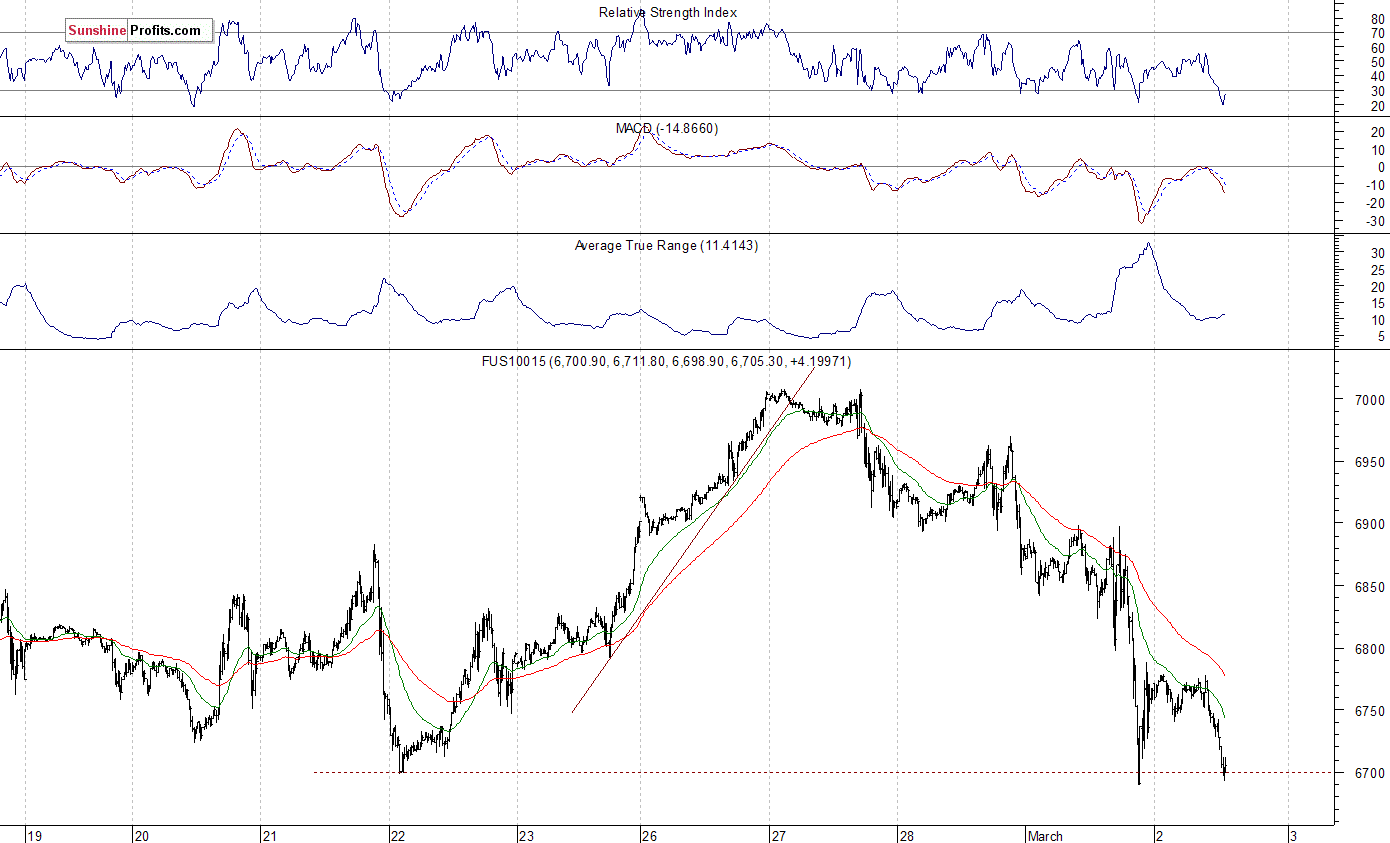Click the MACD -30 axis label
Image resolution: width=1390 pixels, height=843 pixels.
coord(1374,221)
